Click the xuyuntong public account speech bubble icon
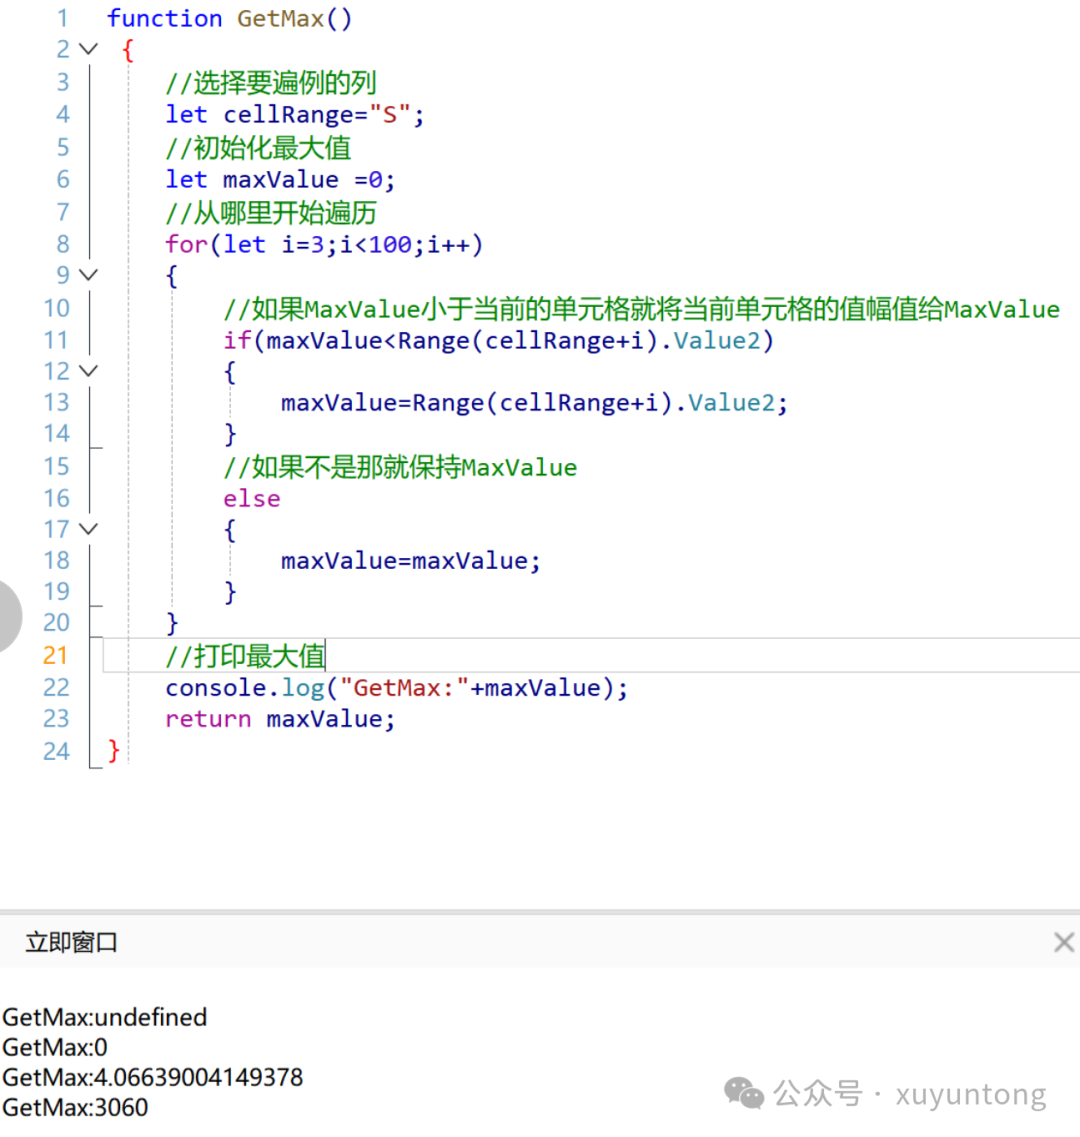This screenshot has width=1080, height=1137. pos(744,1094)
